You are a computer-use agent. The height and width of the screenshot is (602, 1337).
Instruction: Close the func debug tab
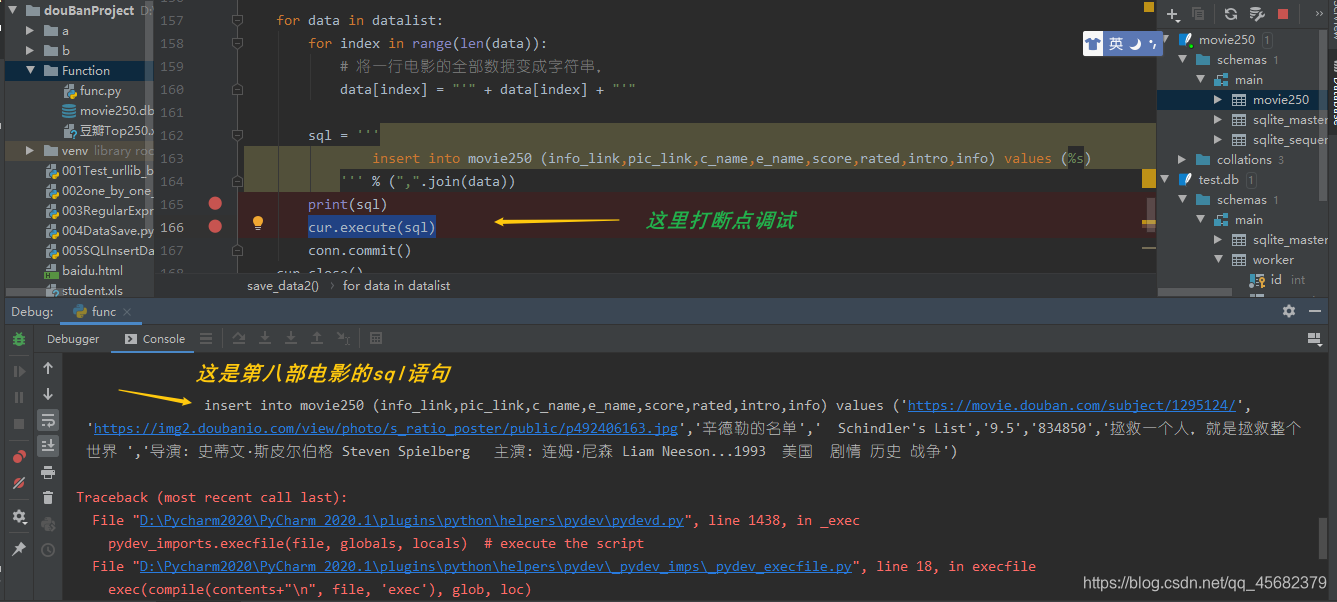pyautogui.click(x=127, y=312)
